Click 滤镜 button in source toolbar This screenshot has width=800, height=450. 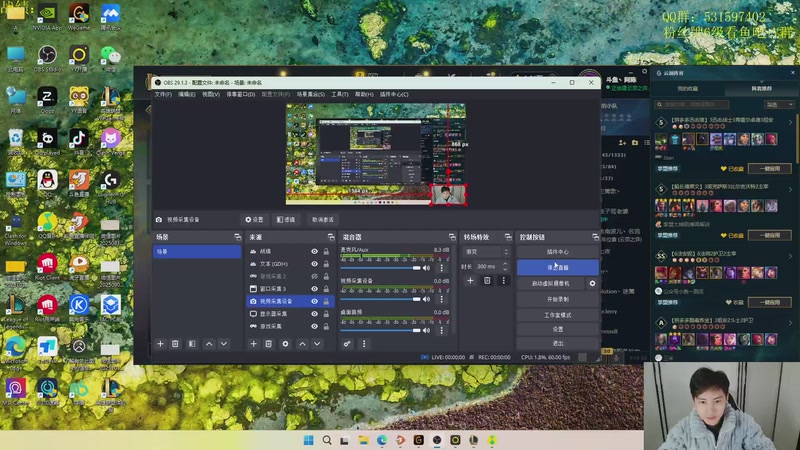[286, 219]
